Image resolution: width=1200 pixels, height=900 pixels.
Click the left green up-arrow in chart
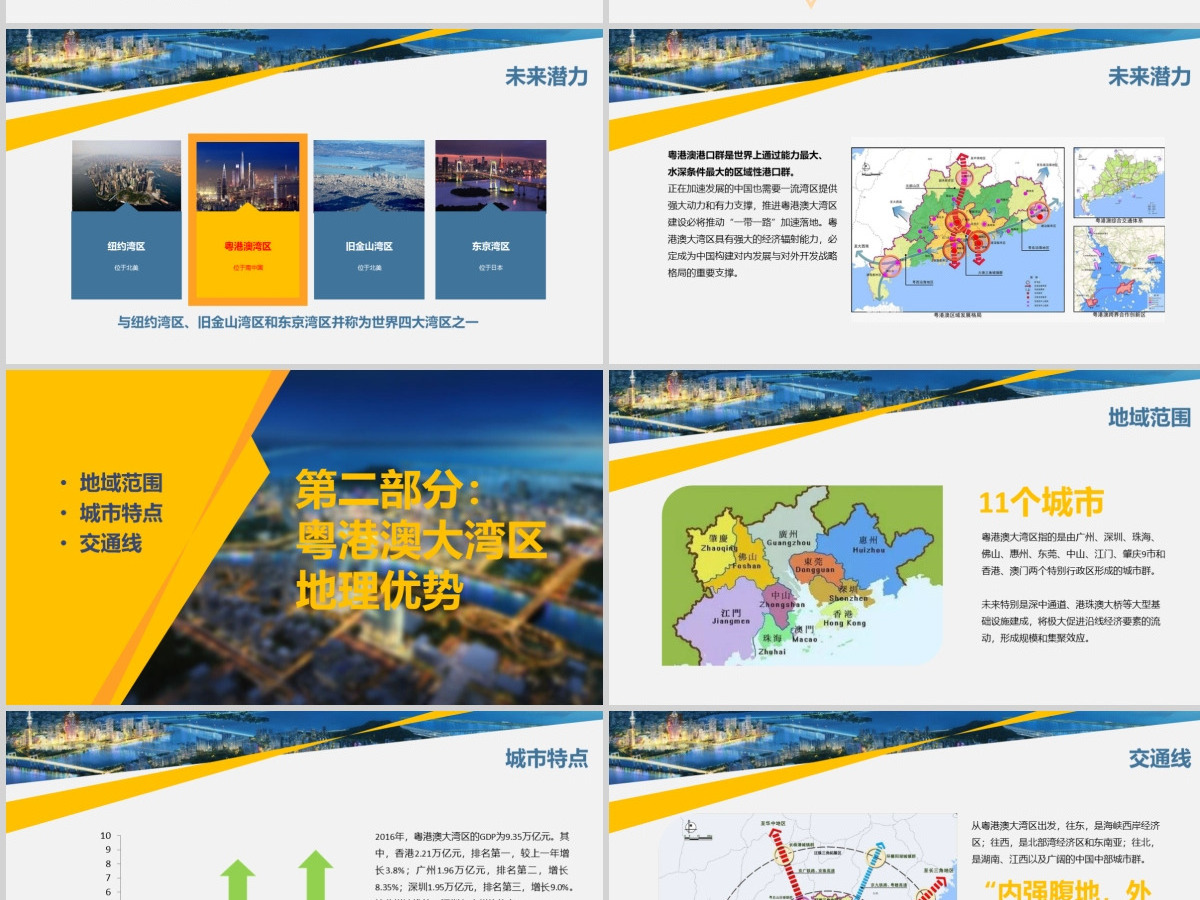pyautogui.click(x=238, y=880)
